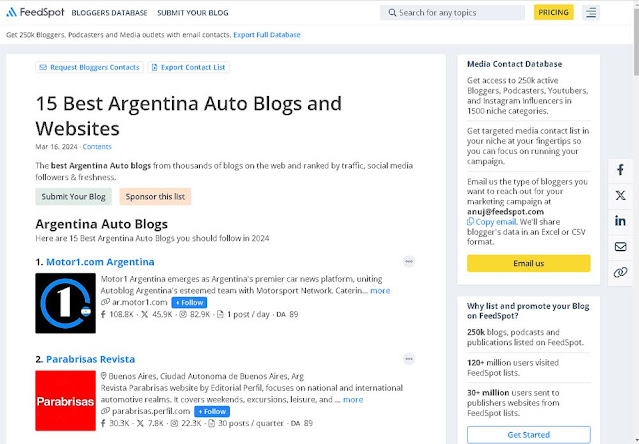Click Export Full Database link

pos(267,35)
